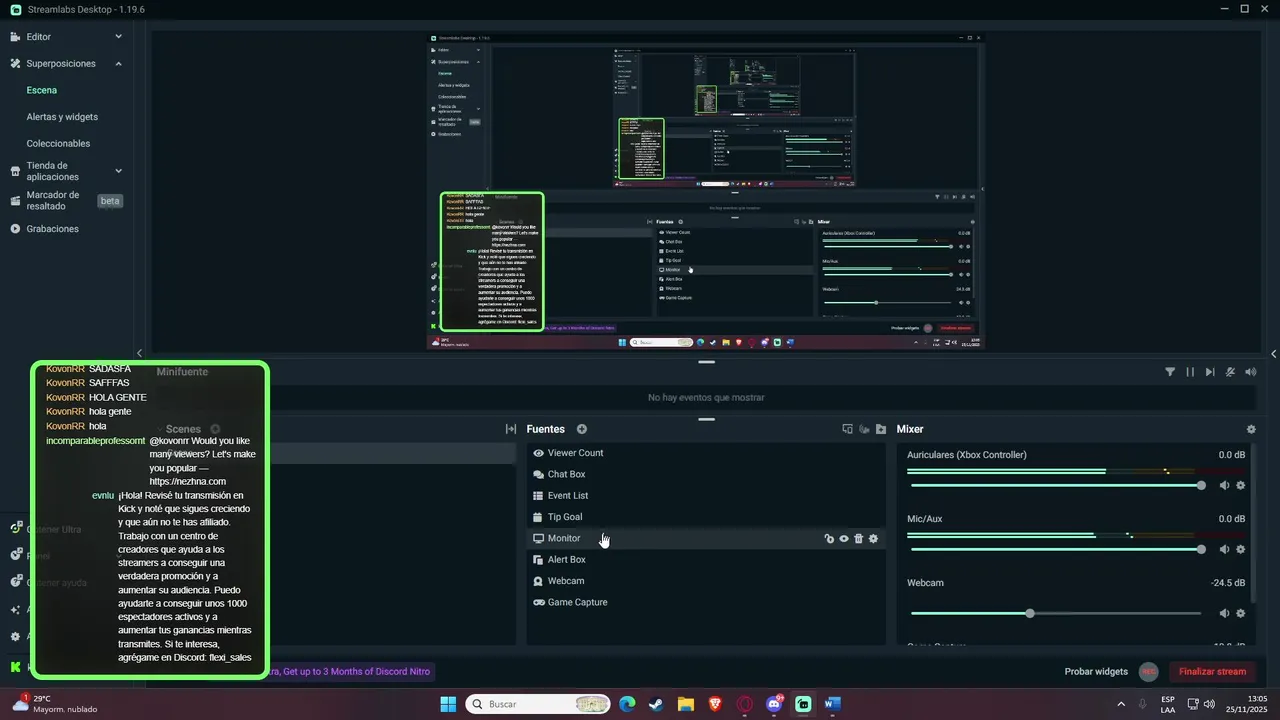Expand the sources panel width toggle
Viewport: 1280px width, 720px height.
511,429
